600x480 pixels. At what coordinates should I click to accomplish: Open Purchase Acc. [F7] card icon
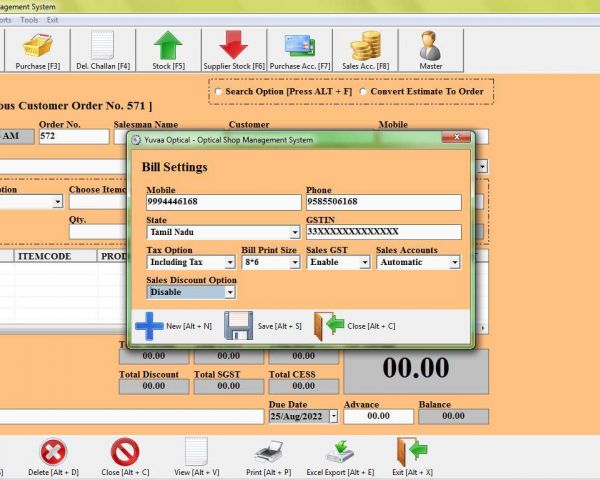point(299,46)
